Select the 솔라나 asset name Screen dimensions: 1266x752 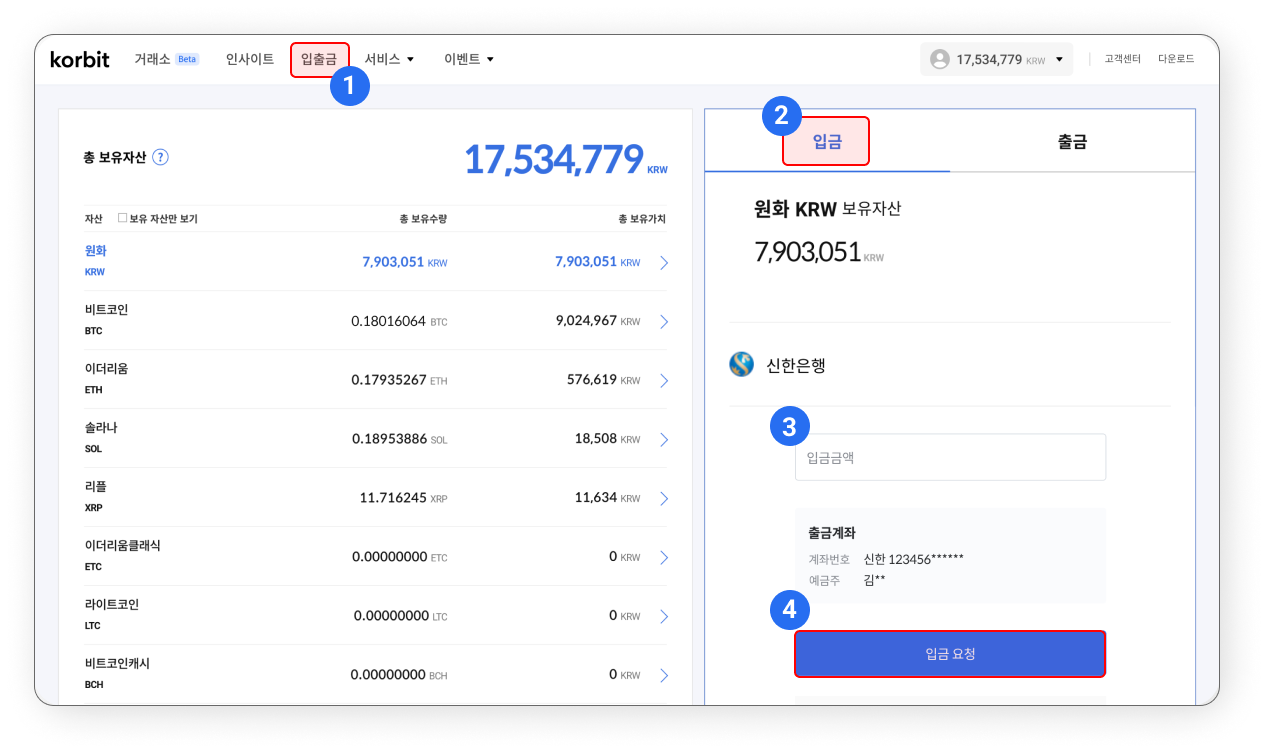point(101,428)
